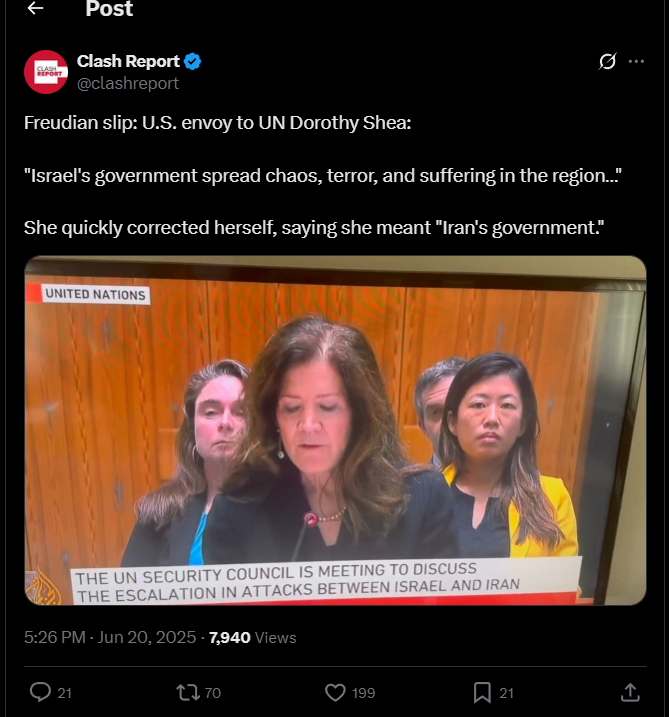Click the 5:26 PM Jun 20, 2025 timestamp
This screenshot has height=717, width=669.
click(110, 637)
